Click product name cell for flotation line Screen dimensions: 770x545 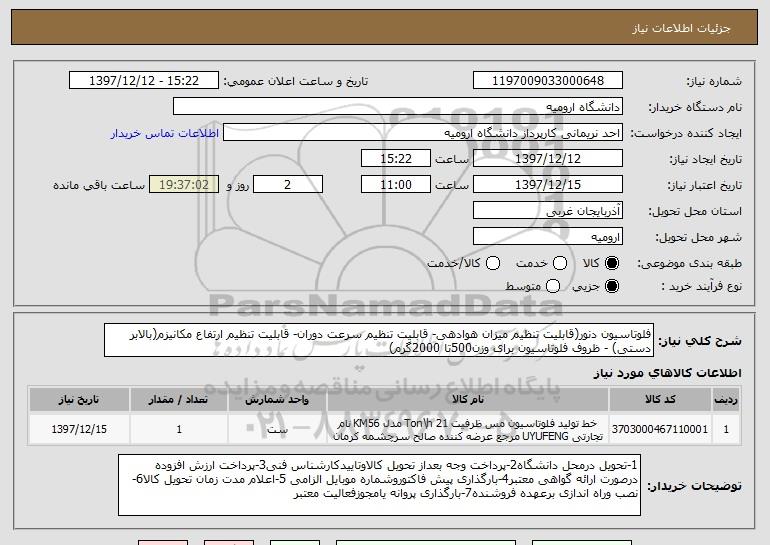468,429
